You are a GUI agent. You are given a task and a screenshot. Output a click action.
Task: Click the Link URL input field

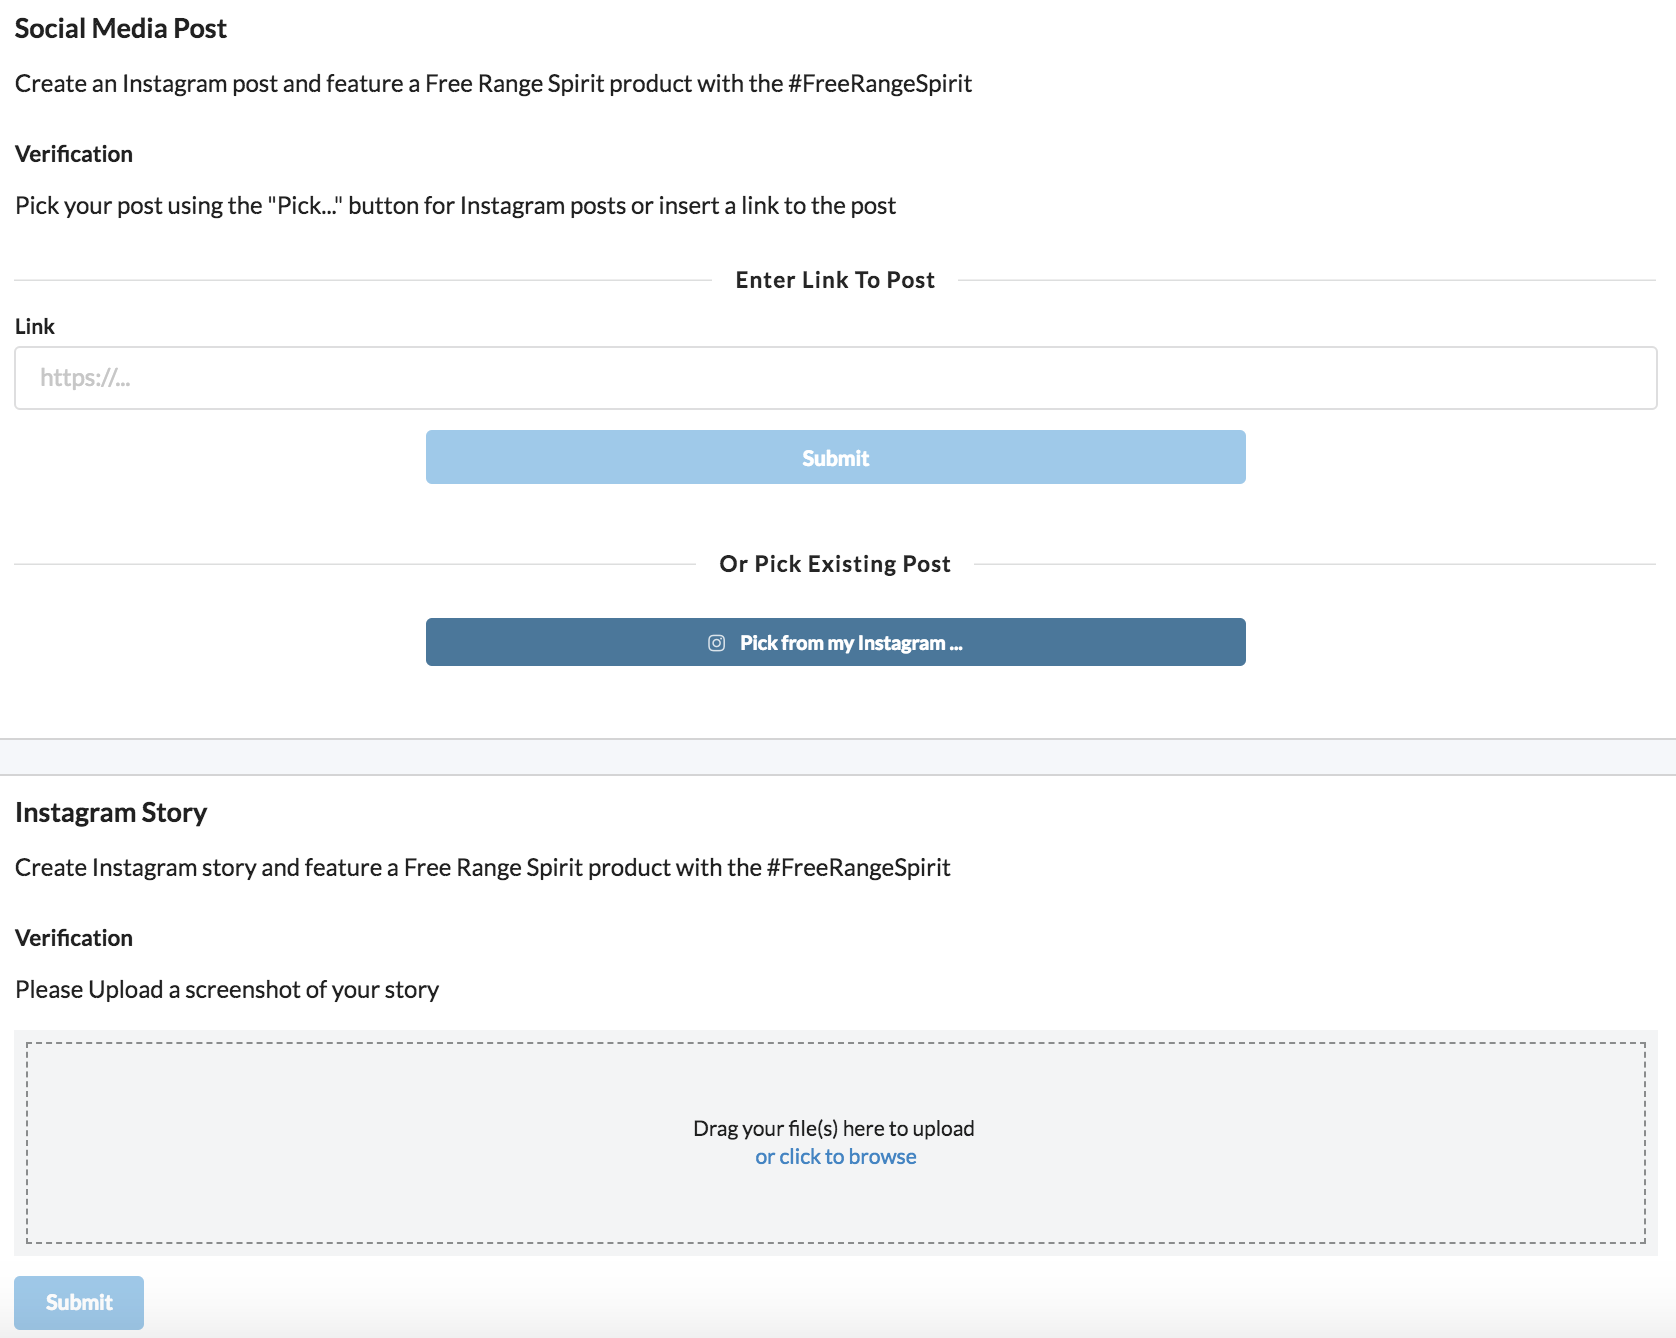836,378
